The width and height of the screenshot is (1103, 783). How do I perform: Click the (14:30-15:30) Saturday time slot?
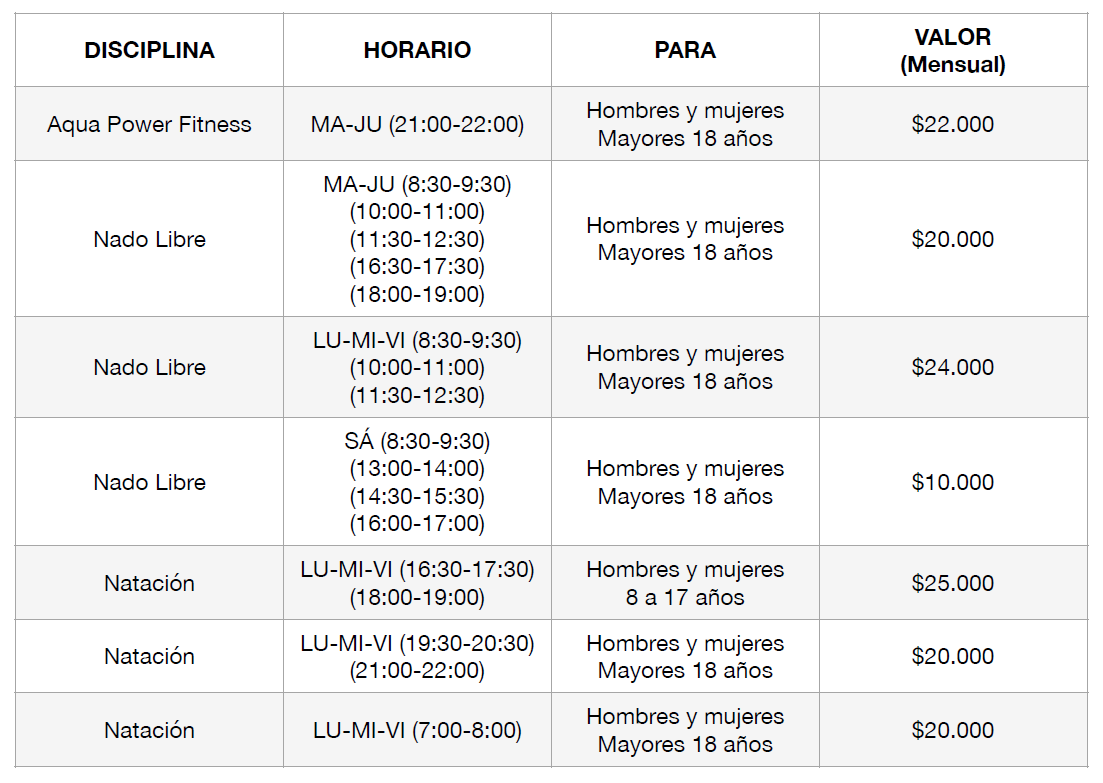[417, 496]
